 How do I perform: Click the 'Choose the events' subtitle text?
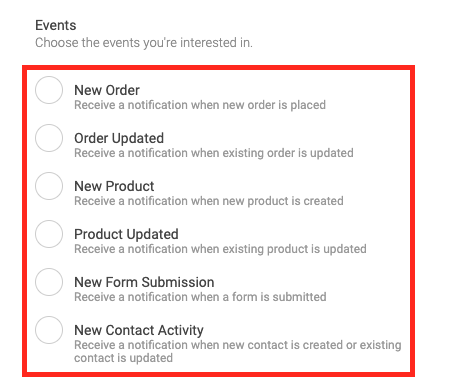coord(144,43)
